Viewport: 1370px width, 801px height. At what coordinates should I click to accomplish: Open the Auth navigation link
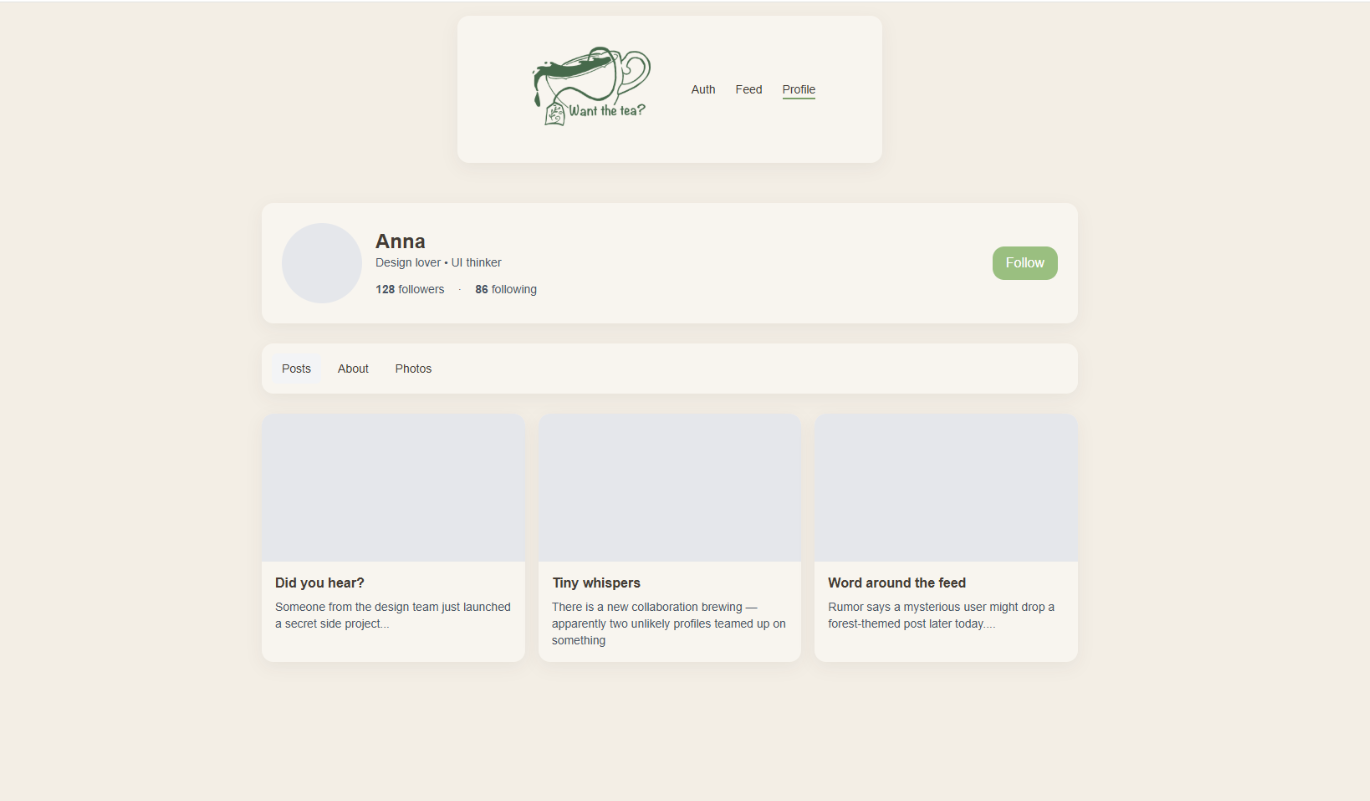click(x=703, y=90)
